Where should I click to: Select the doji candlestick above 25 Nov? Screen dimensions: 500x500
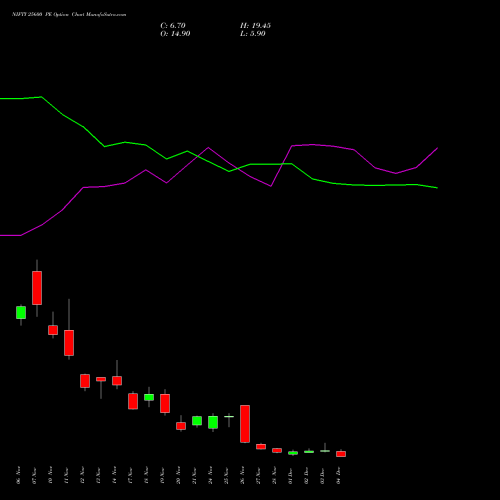[x=229, y=417]
